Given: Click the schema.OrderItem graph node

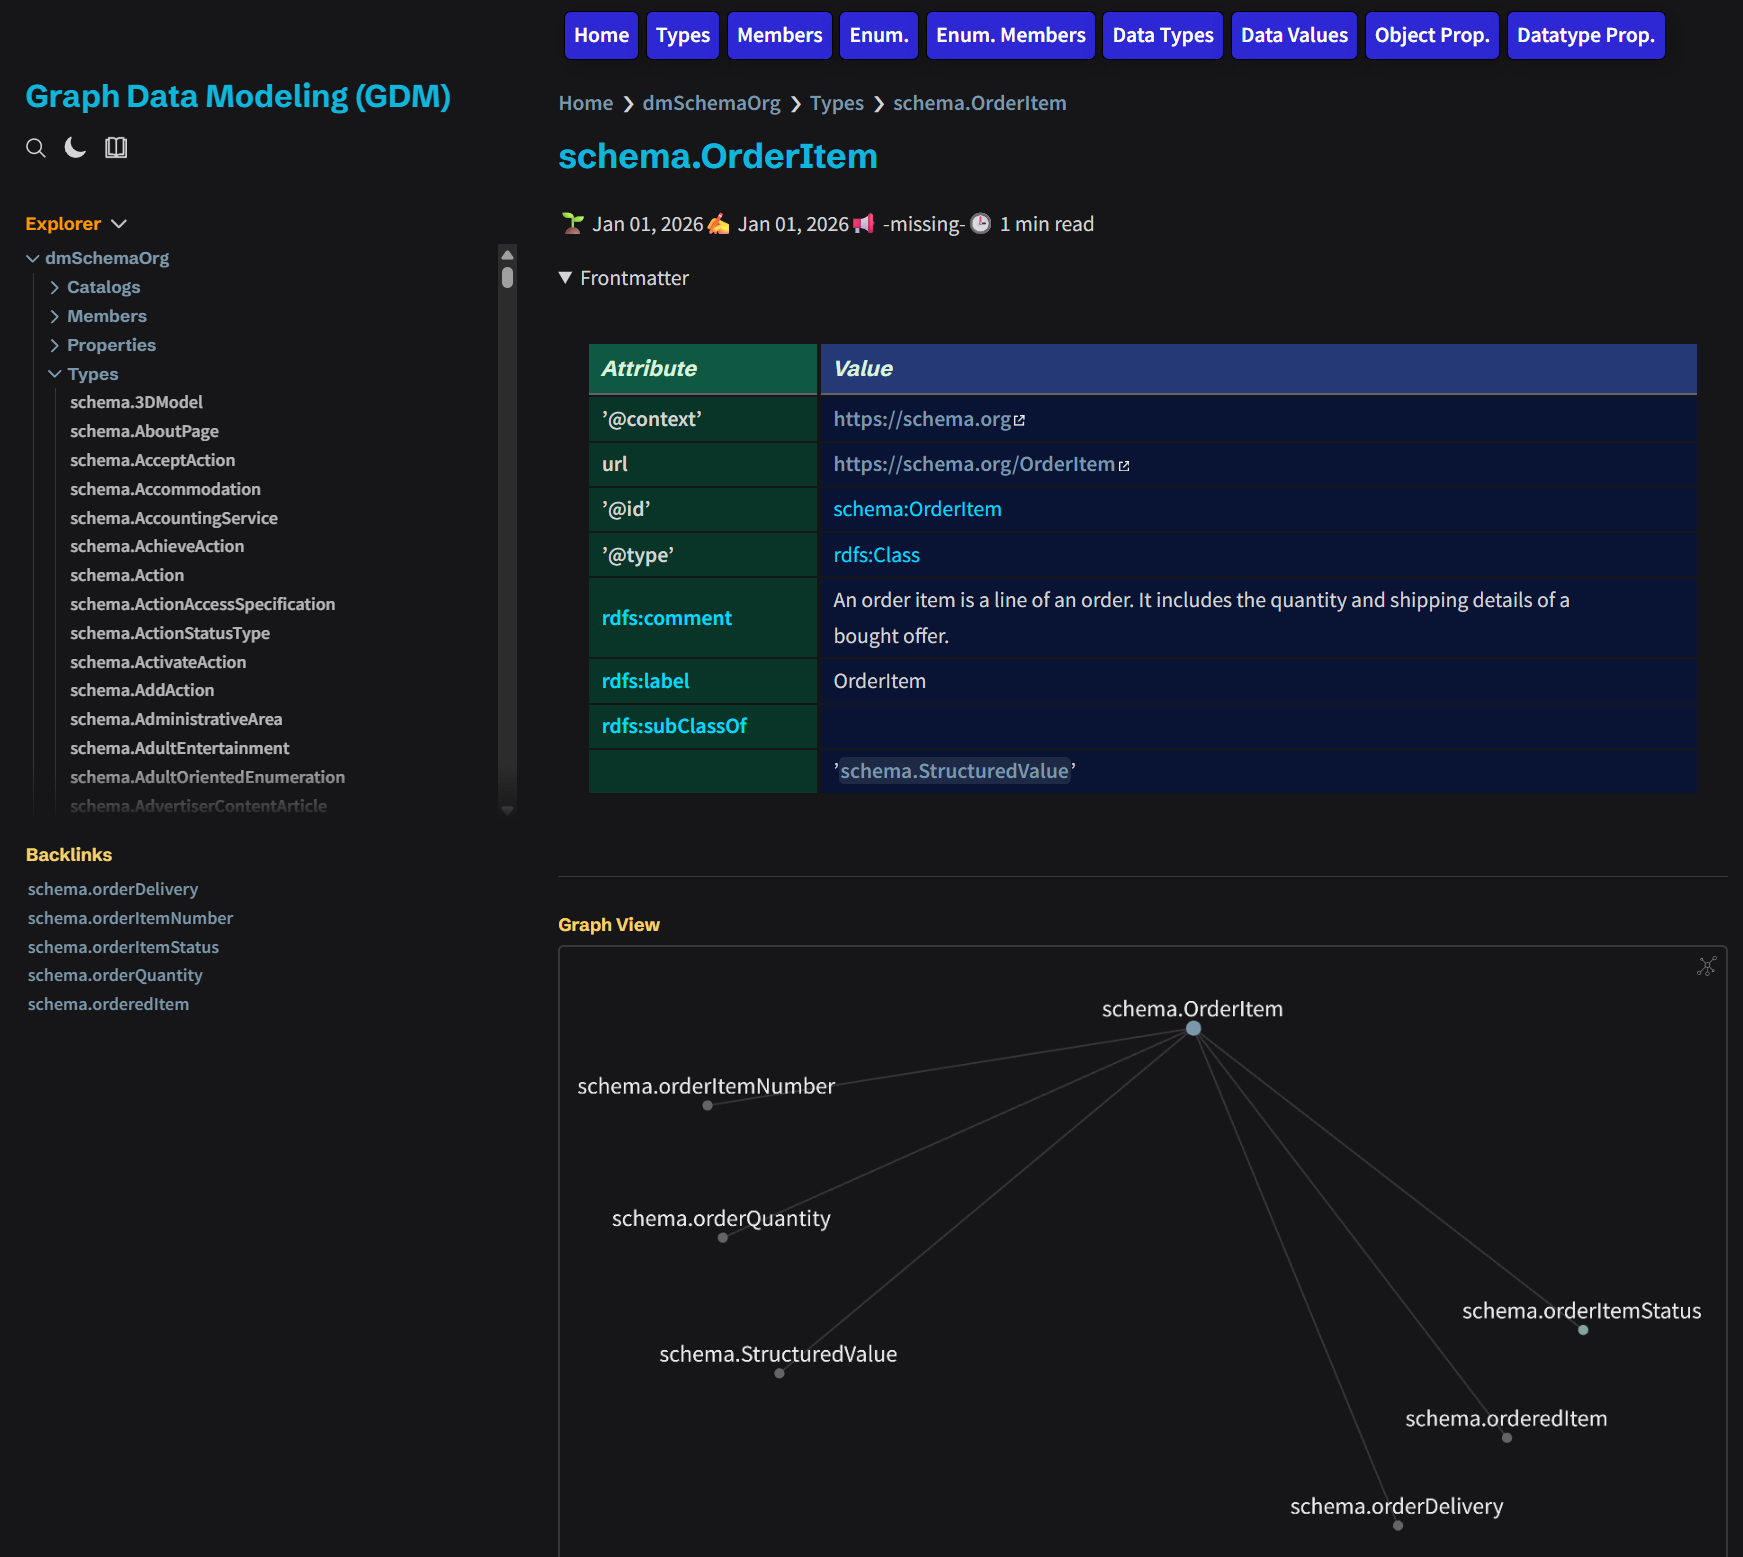Looking at the screenshot, I should click(1193, 1028).
